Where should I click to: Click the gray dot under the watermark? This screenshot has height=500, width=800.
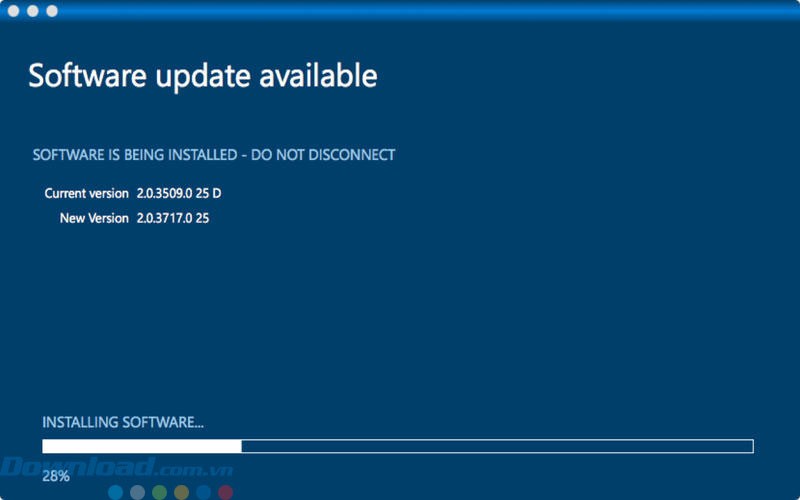coord(137,492)
